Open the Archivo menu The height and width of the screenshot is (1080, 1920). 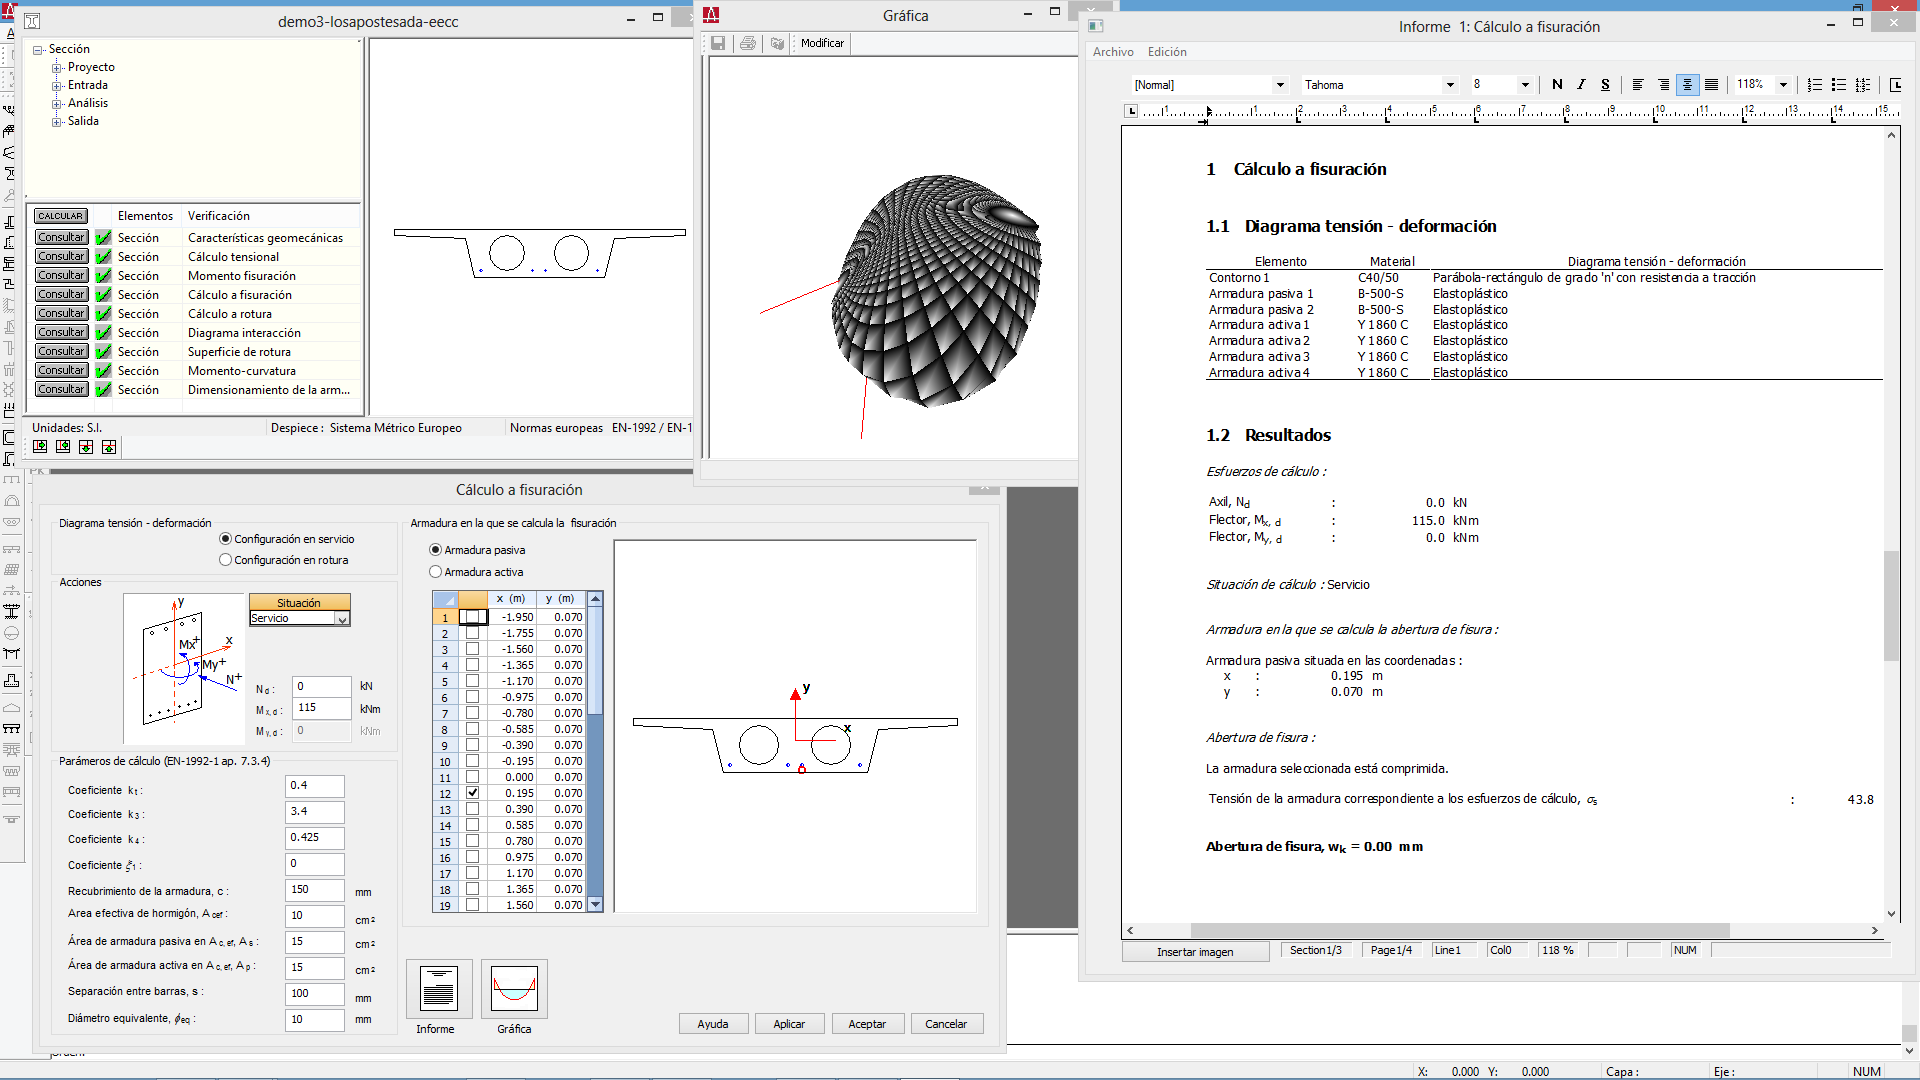point(1112,52)
